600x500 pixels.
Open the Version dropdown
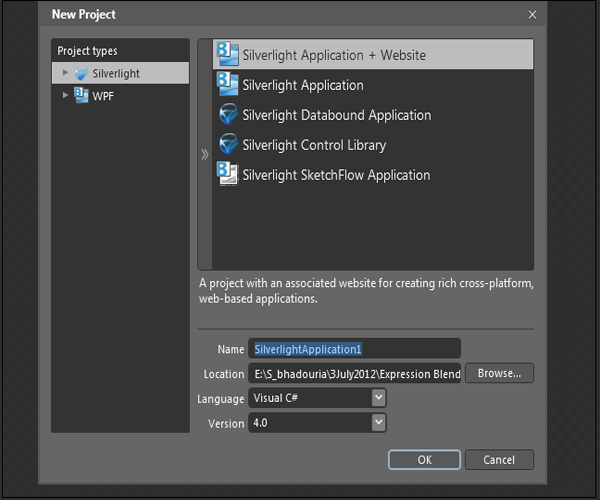378,423
